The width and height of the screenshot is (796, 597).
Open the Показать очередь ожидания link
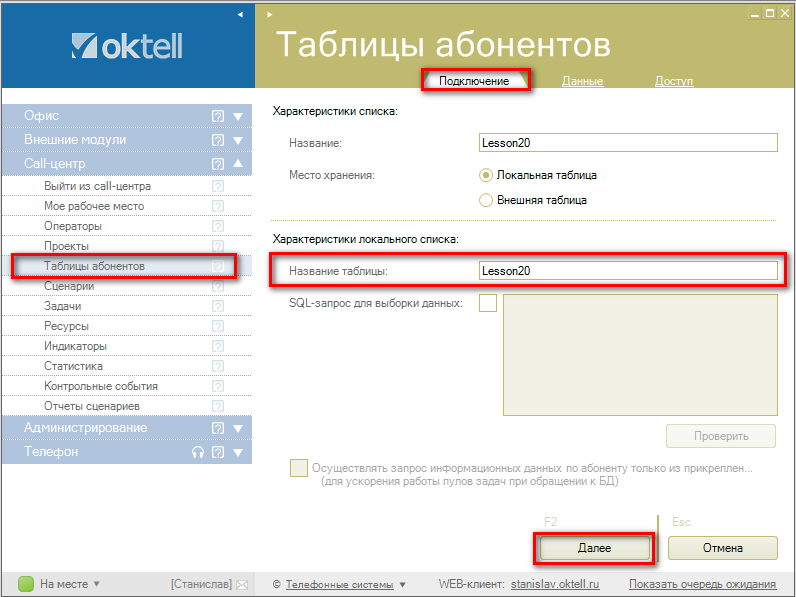(702, 584)
